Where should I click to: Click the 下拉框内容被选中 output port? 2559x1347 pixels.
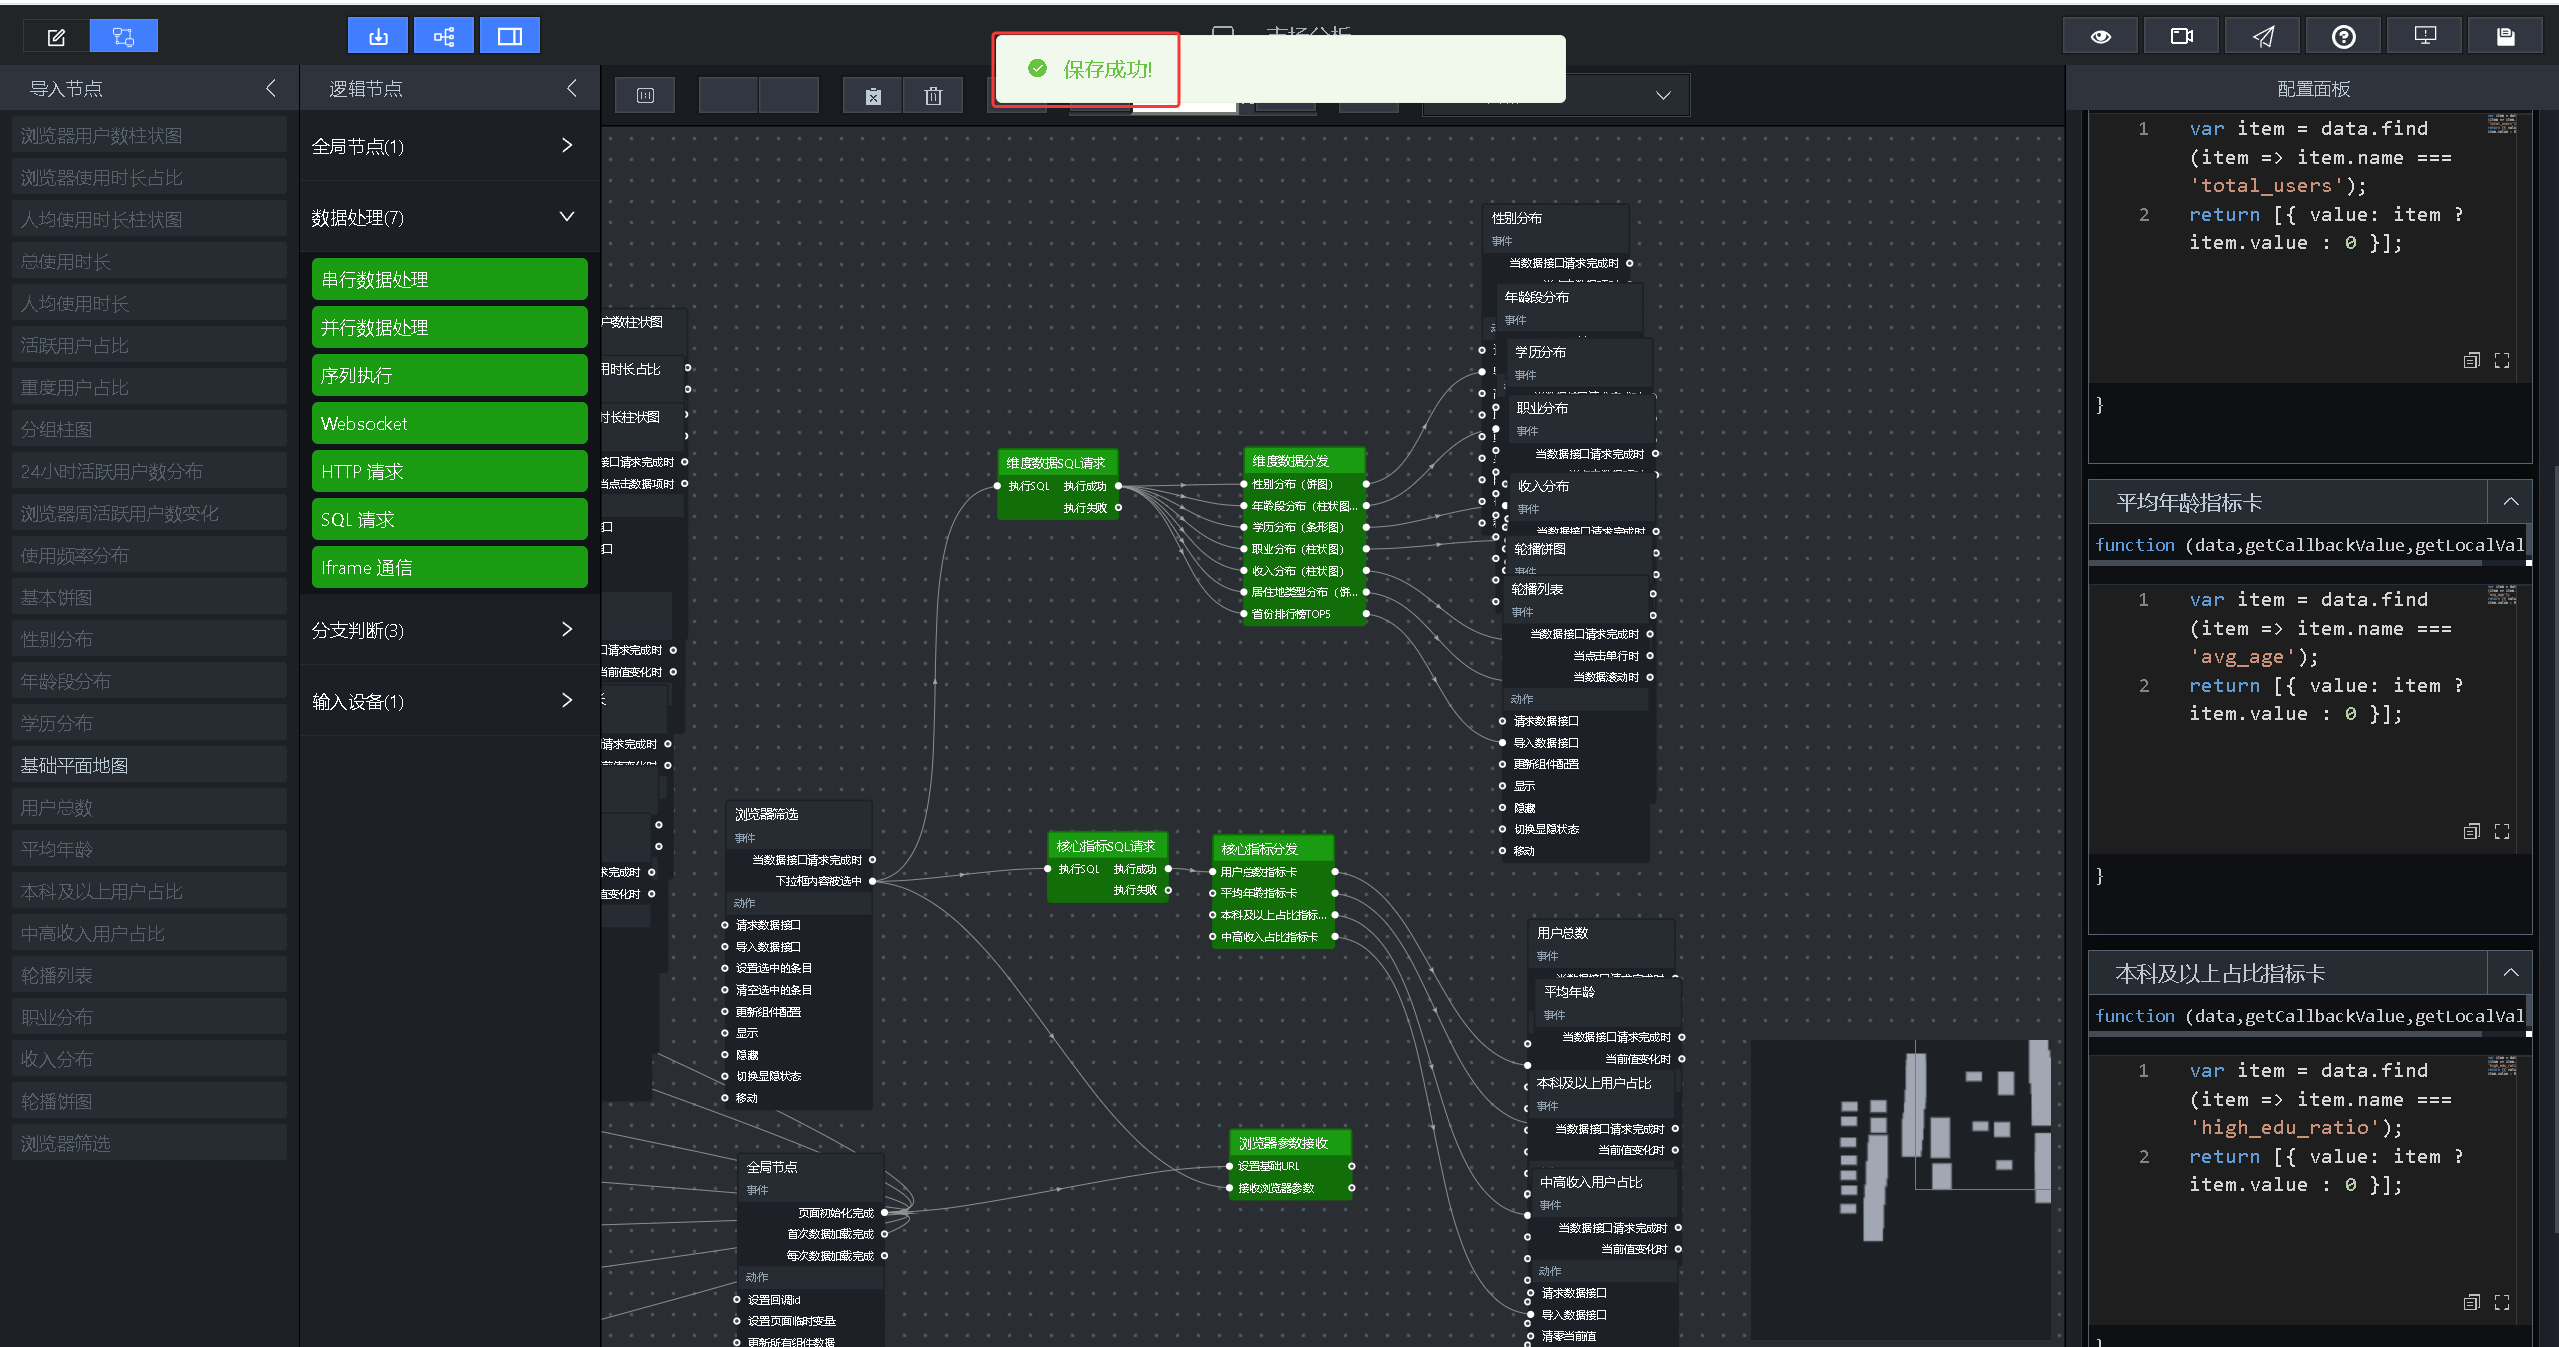(872, 881)
